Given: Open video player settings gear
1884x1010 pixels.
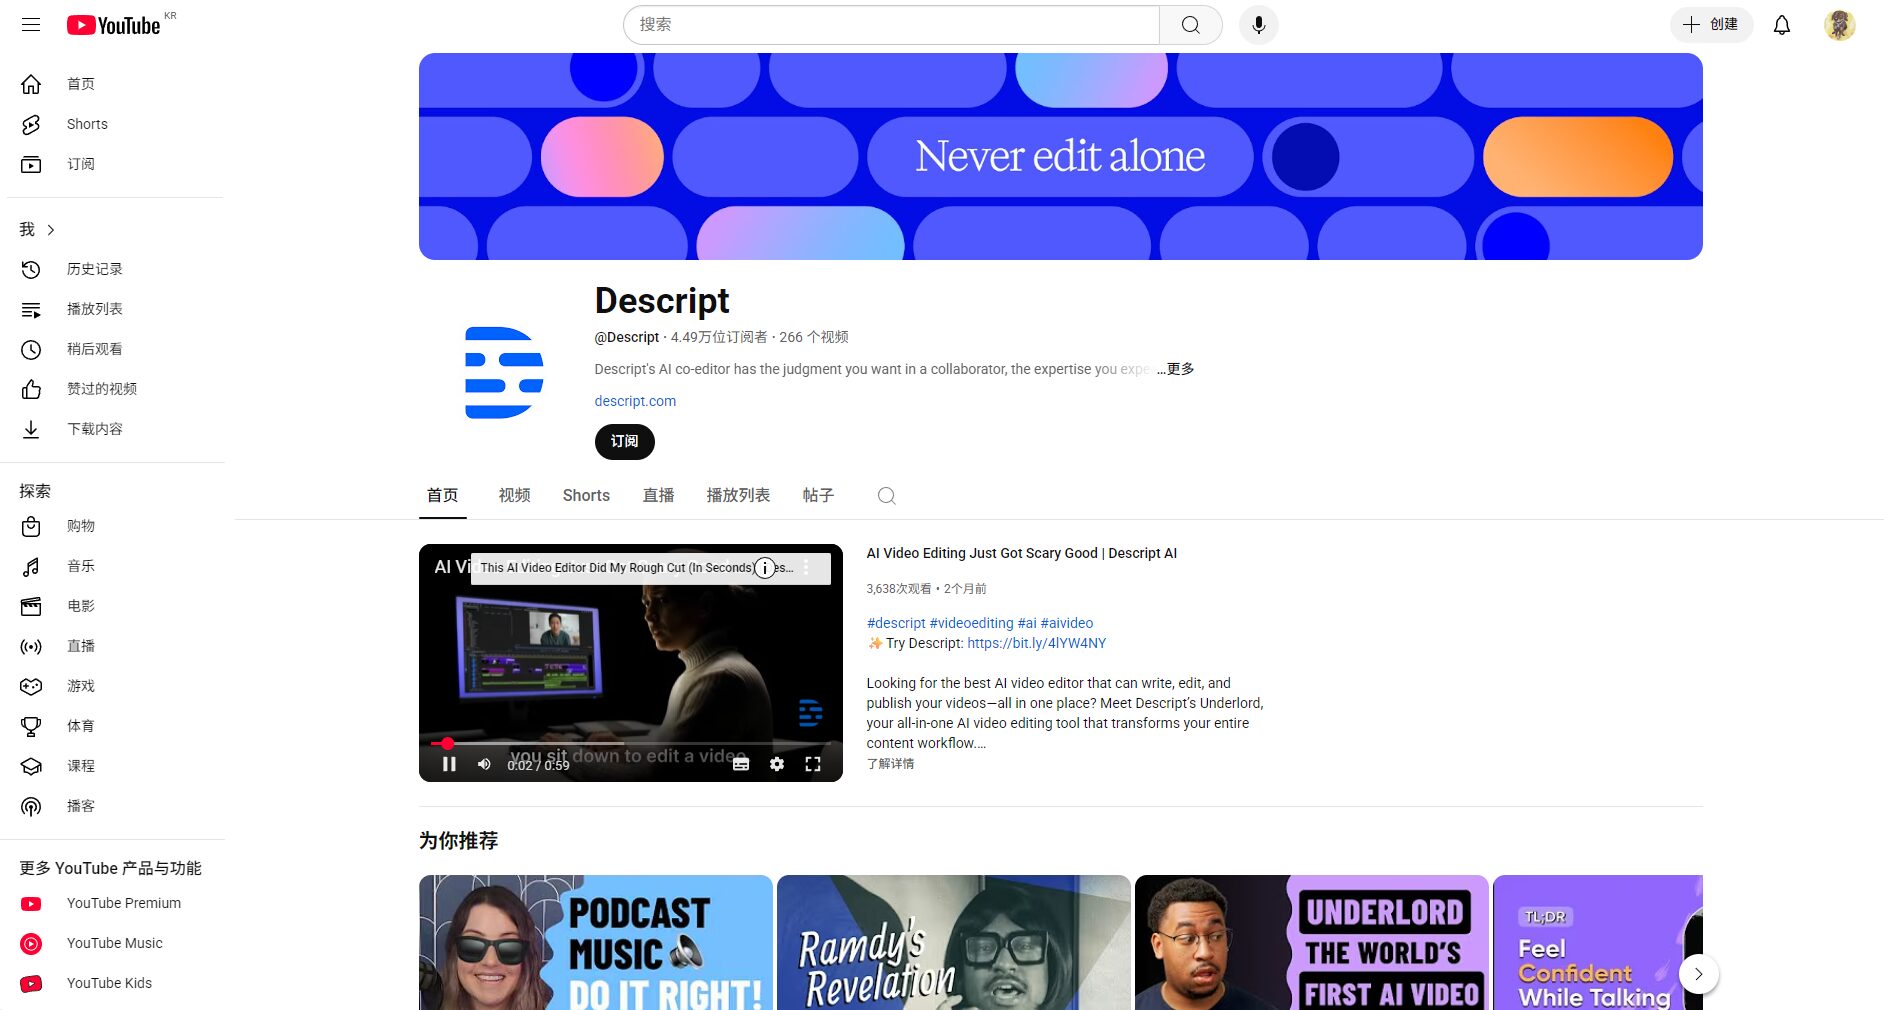Looking at the screenshot, I should click(x=776, y=764).
